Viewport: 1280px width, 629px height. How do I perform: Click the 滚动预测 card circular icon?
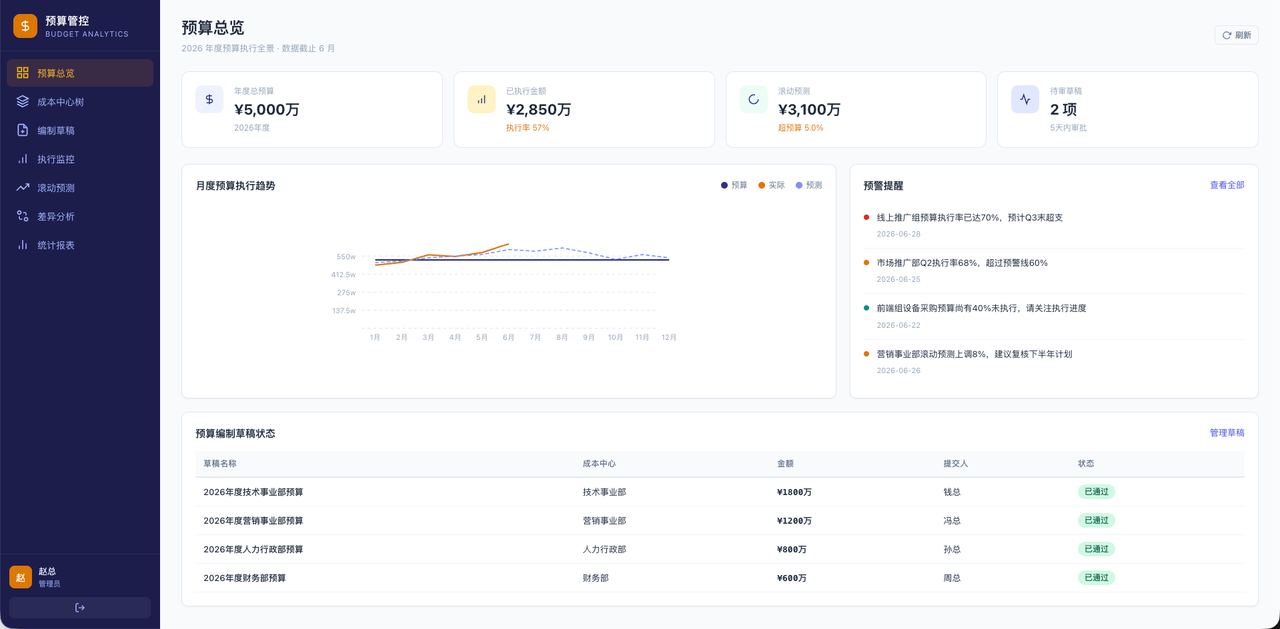pos(753,99)
